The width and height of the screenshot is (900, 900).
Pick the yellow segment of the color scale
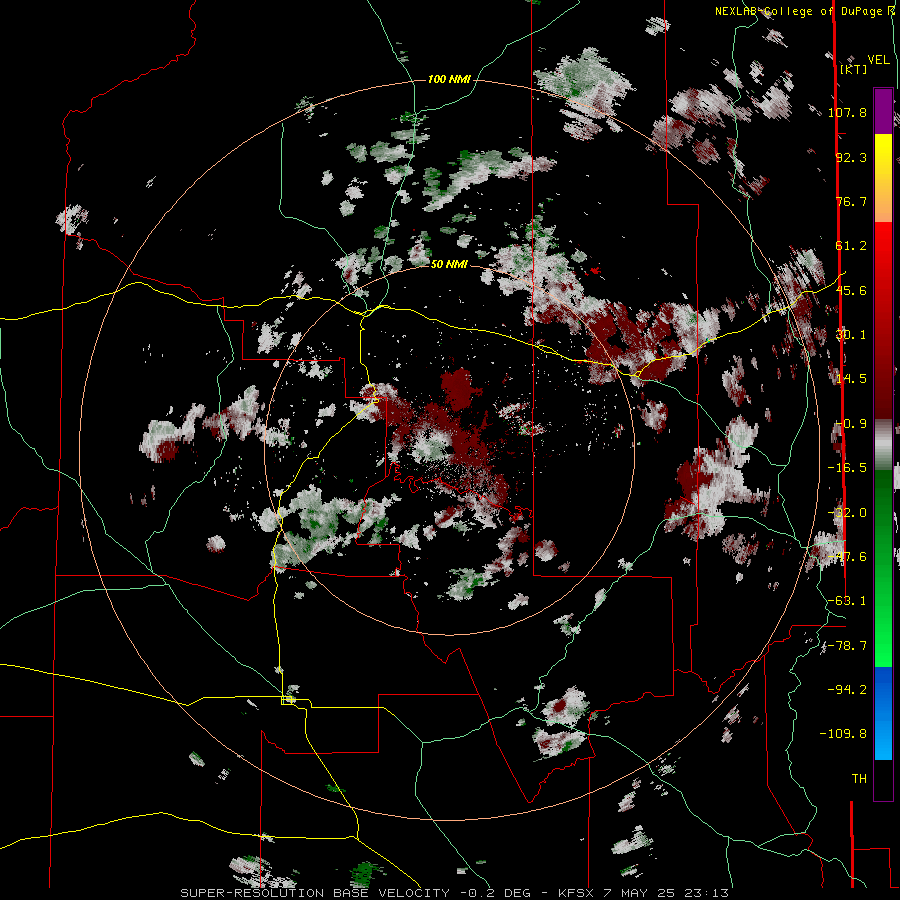point(883,155)
